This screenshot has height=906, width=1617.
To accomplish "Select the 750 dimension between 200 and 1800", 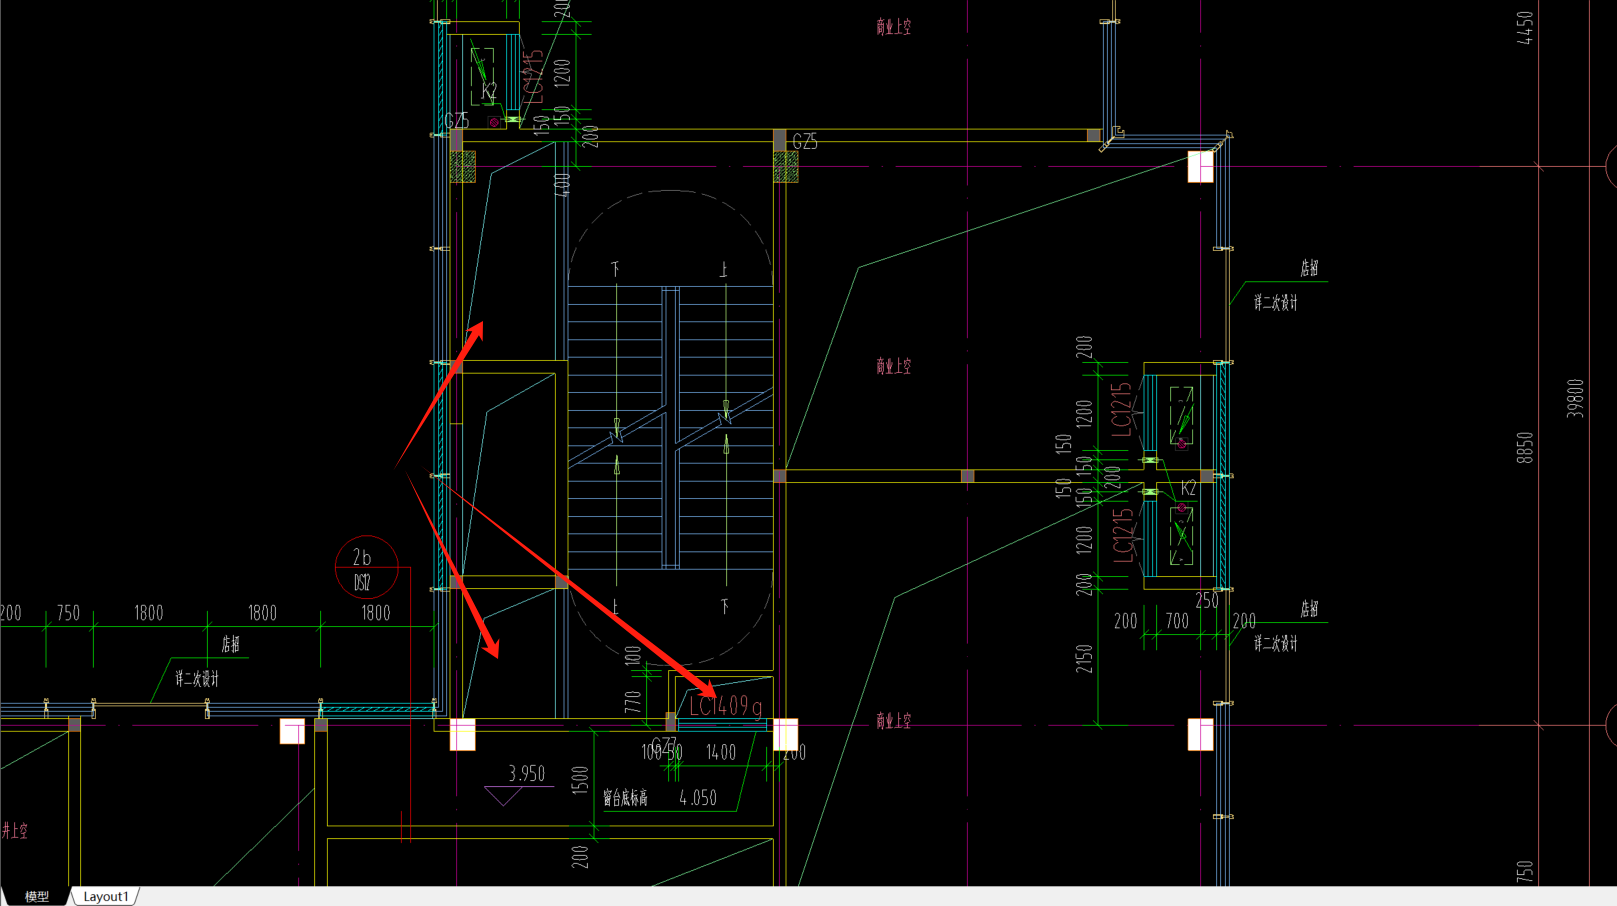I will 68,613.
